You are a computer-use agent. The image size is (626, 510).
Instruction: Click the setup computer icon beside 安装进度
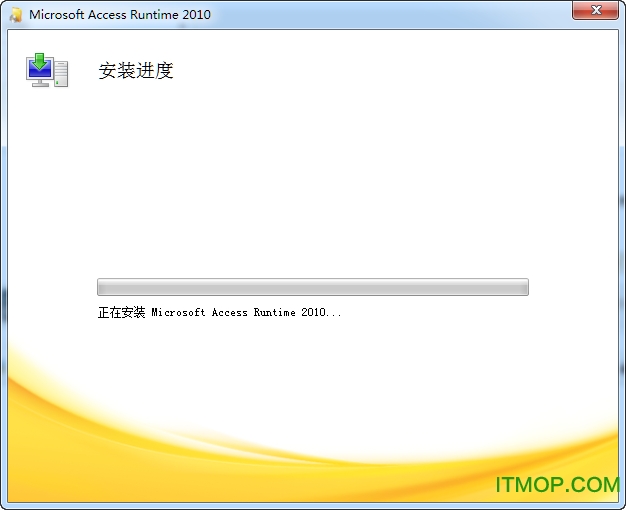click(x=47, y=70)
